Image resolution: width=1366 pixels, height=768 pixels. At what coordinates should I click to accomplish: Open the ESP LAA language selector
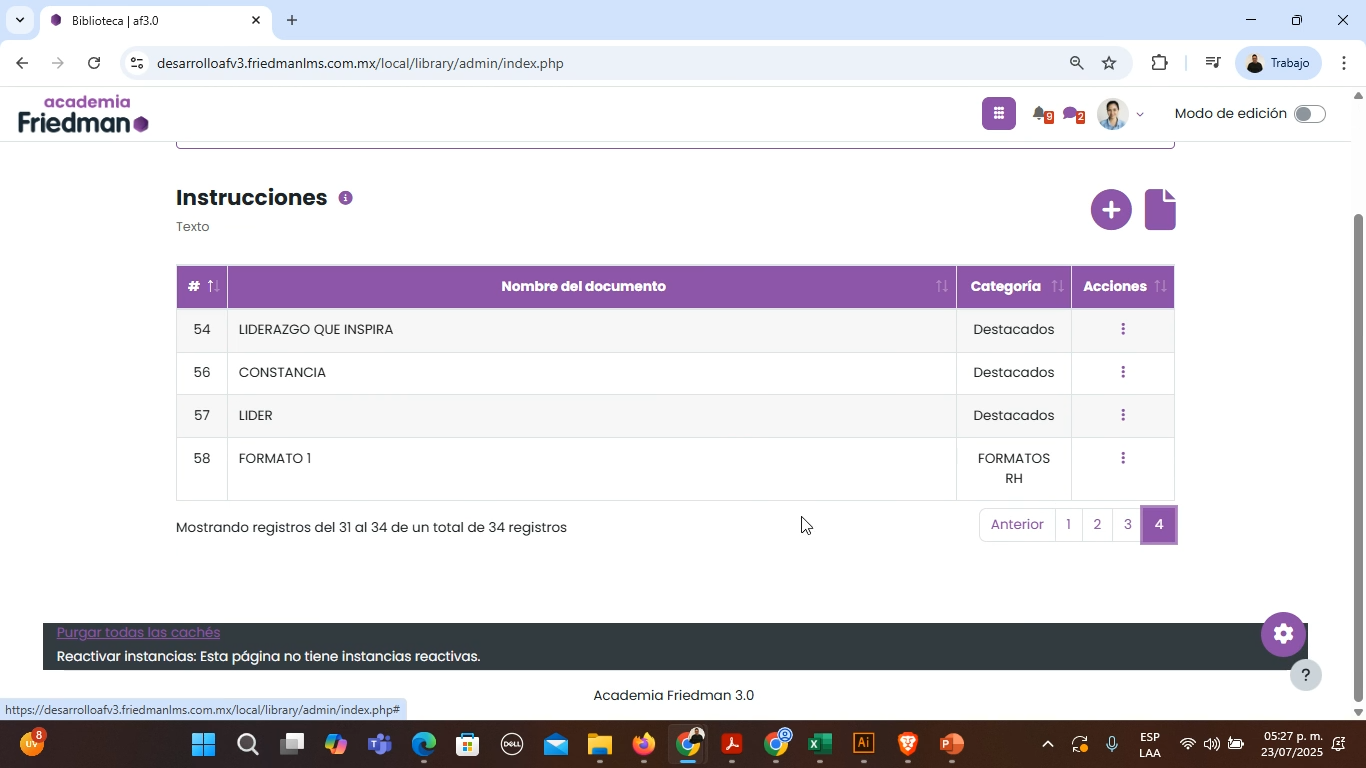pos(1149,745)
